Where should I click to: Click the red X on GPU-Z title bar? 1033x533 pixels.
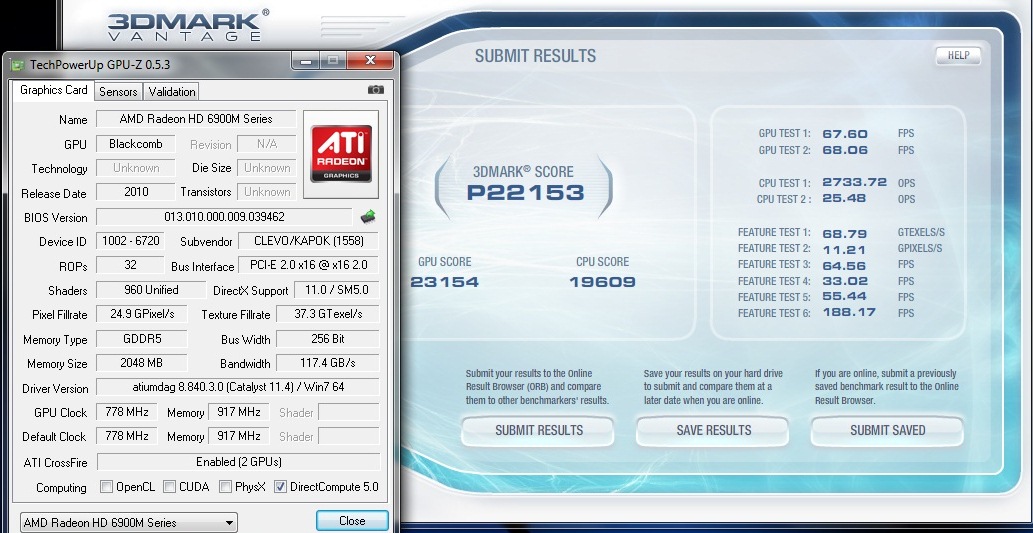370,61
